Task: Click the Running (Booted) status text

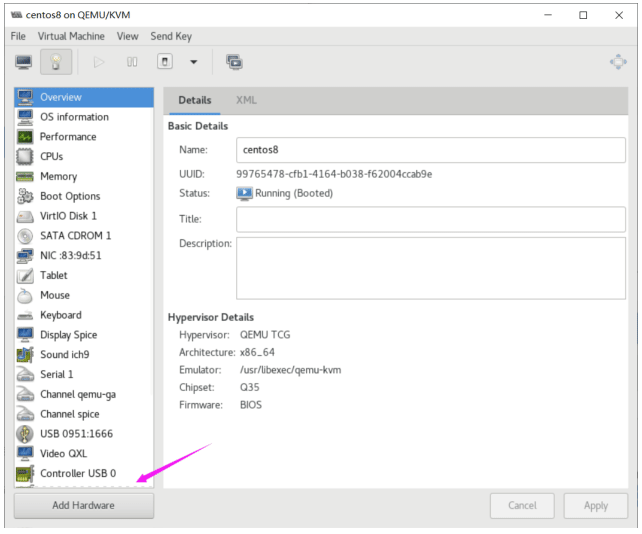Action: (294, 193)
